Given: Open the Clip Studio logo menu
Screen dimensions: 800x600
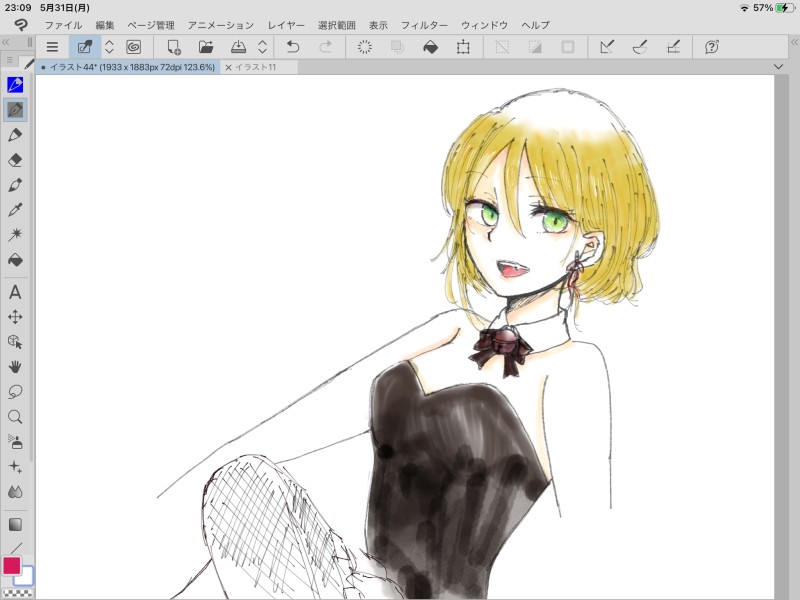Looking at the screenshot, I should click(20, 24).
